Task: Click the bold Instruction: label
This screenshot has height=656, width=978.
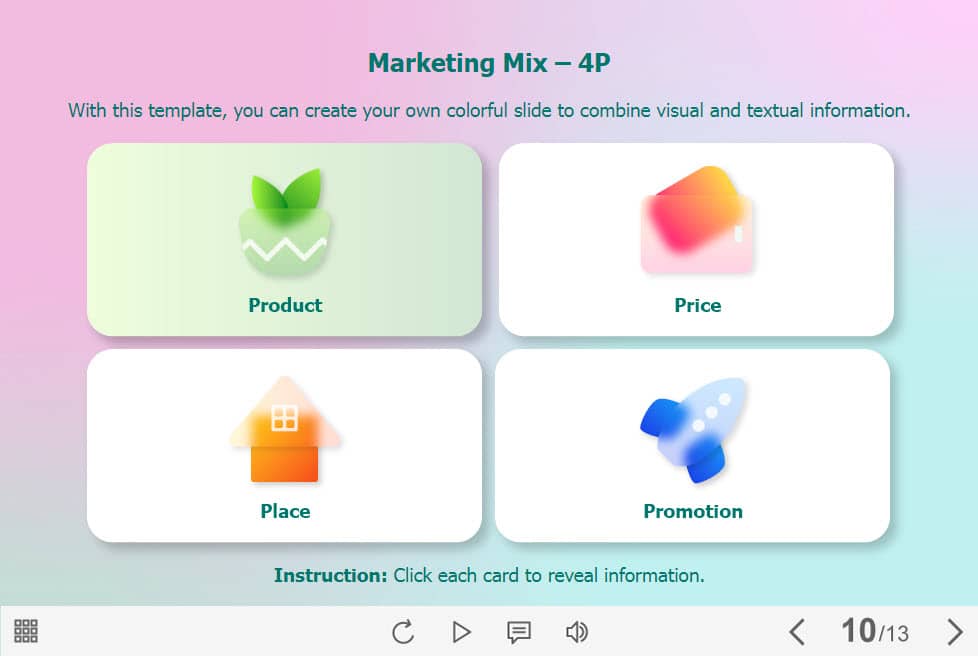Action: pos(330,575)
